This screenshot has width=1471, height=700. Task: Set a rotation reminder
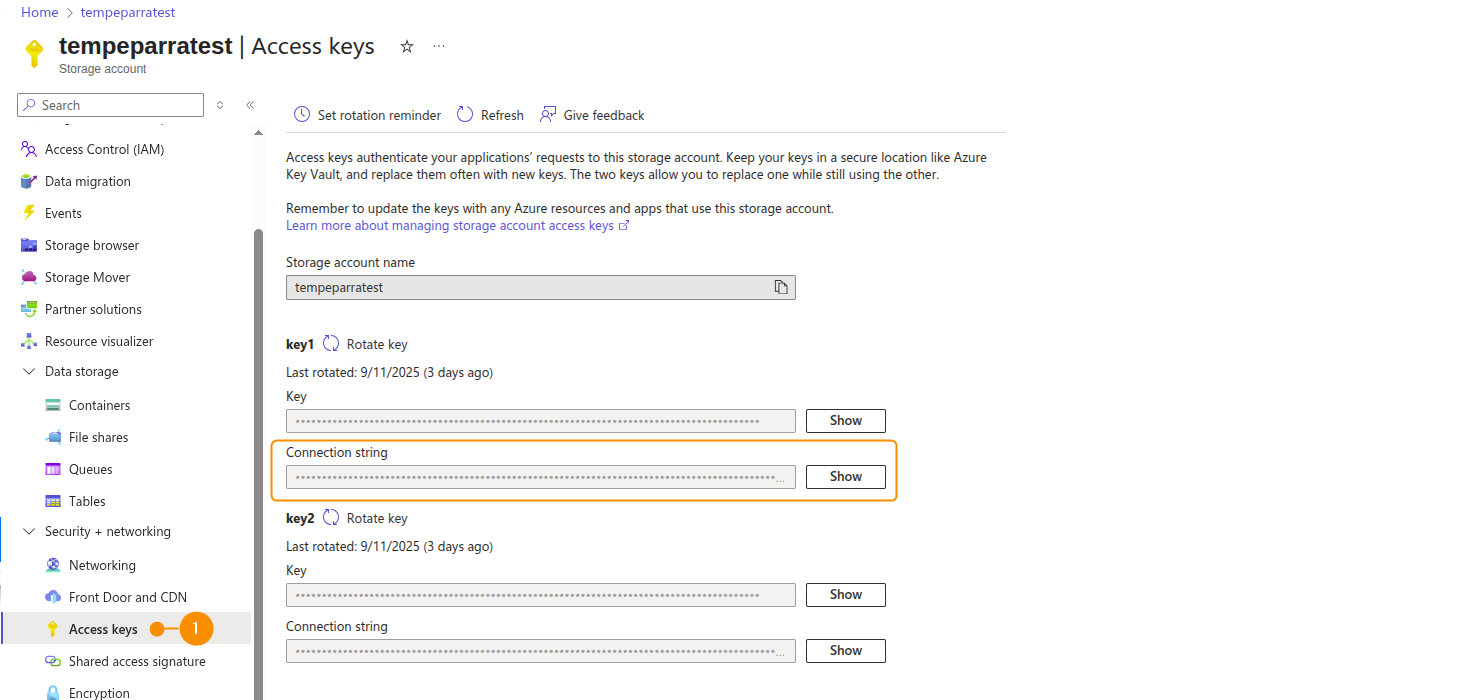pyautogui.click(x=367, y=115)
